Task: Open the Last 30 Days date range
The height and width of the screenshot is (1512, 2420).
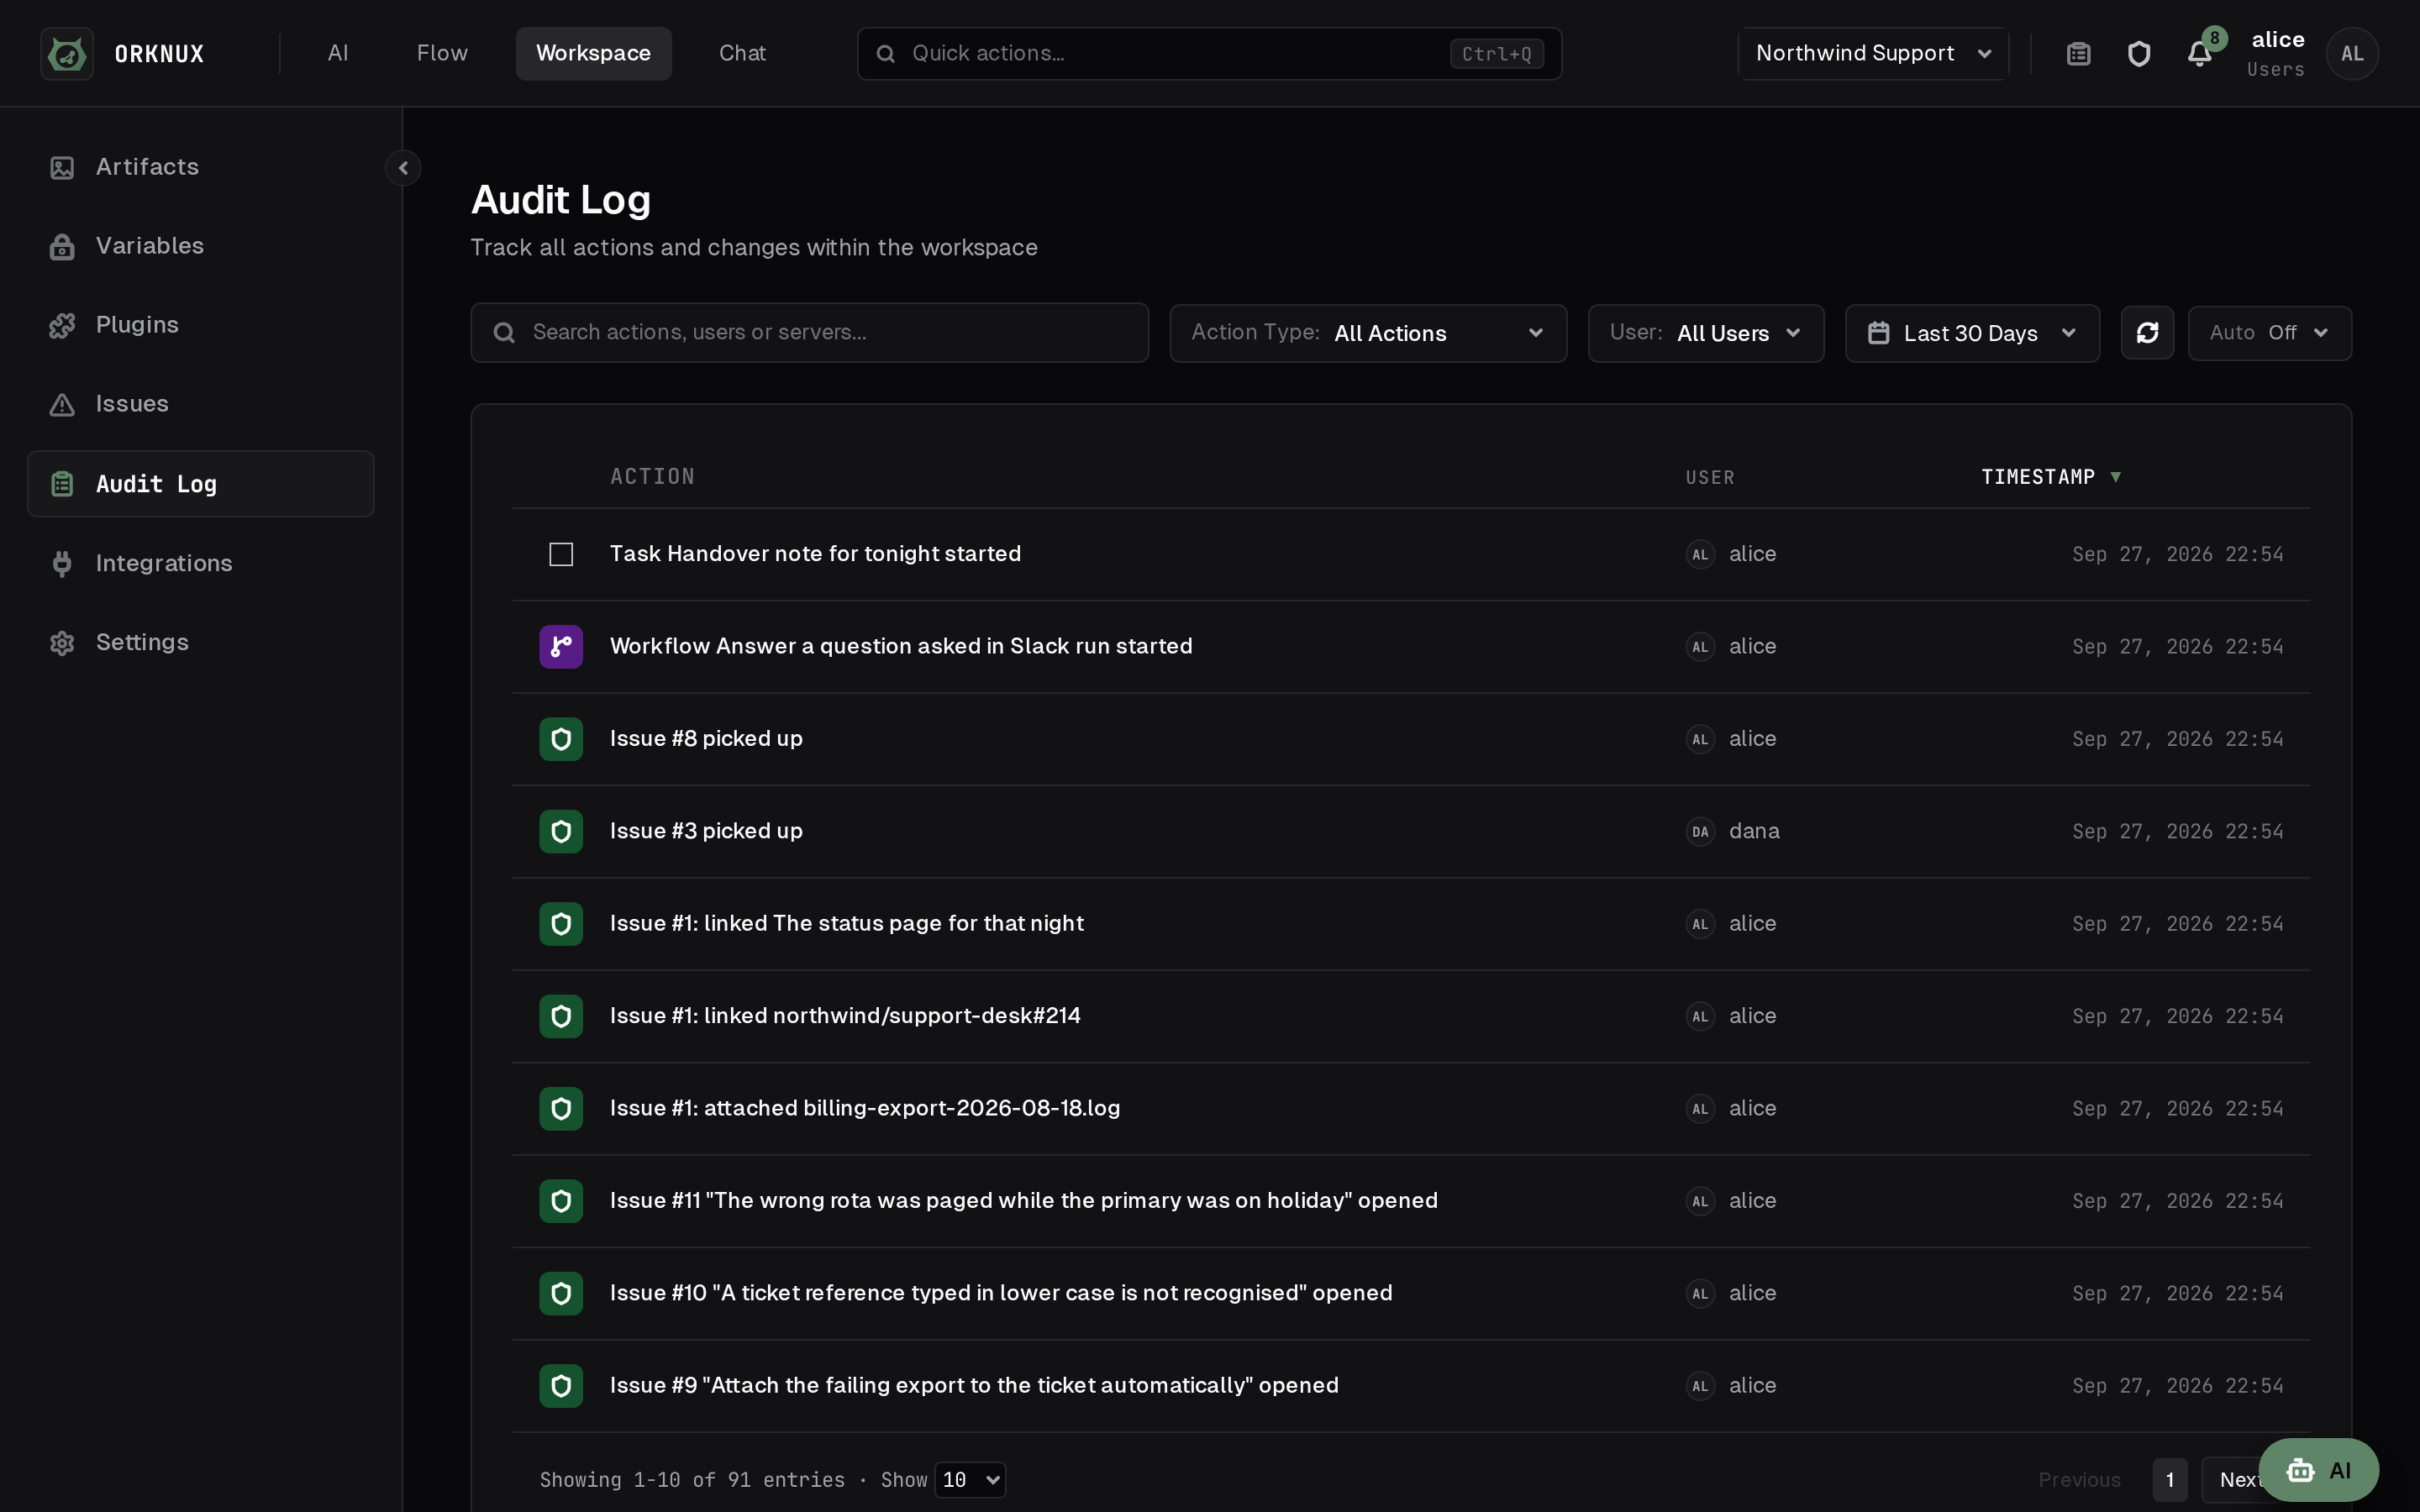Action: [1972, 333]
